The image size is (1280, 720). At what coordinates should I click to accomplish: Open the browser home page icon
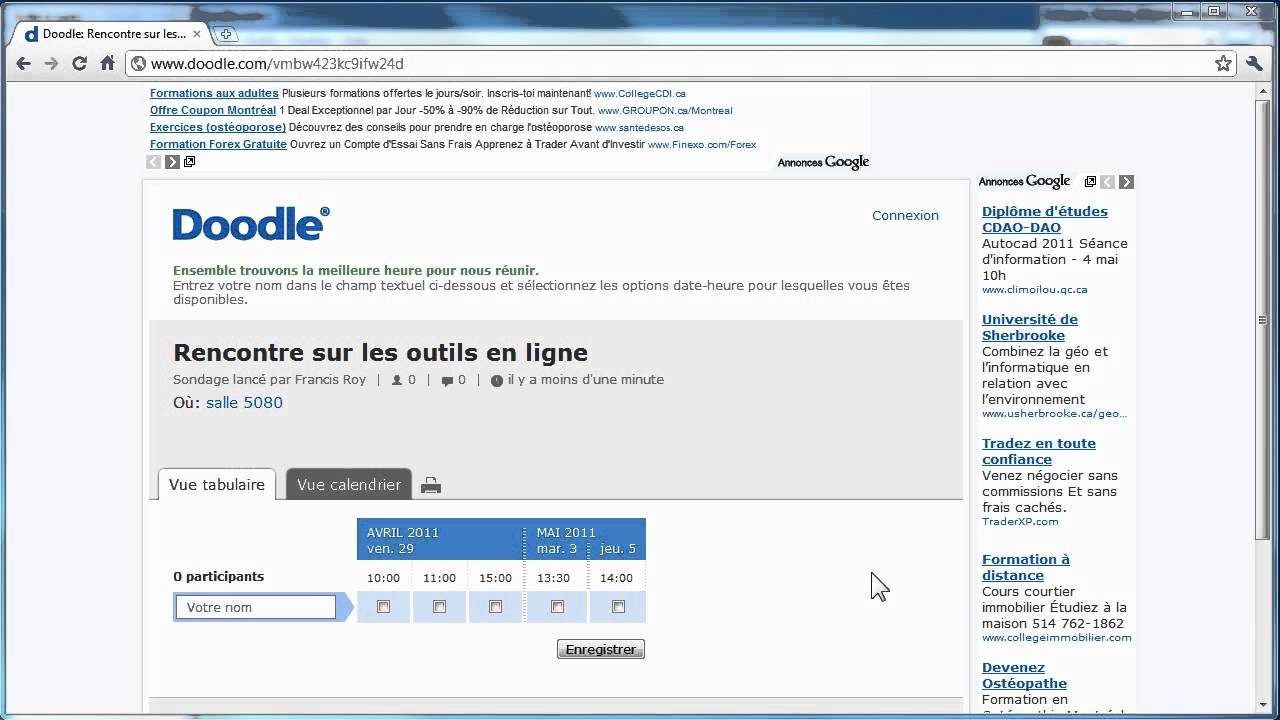(x=107, y=63)
